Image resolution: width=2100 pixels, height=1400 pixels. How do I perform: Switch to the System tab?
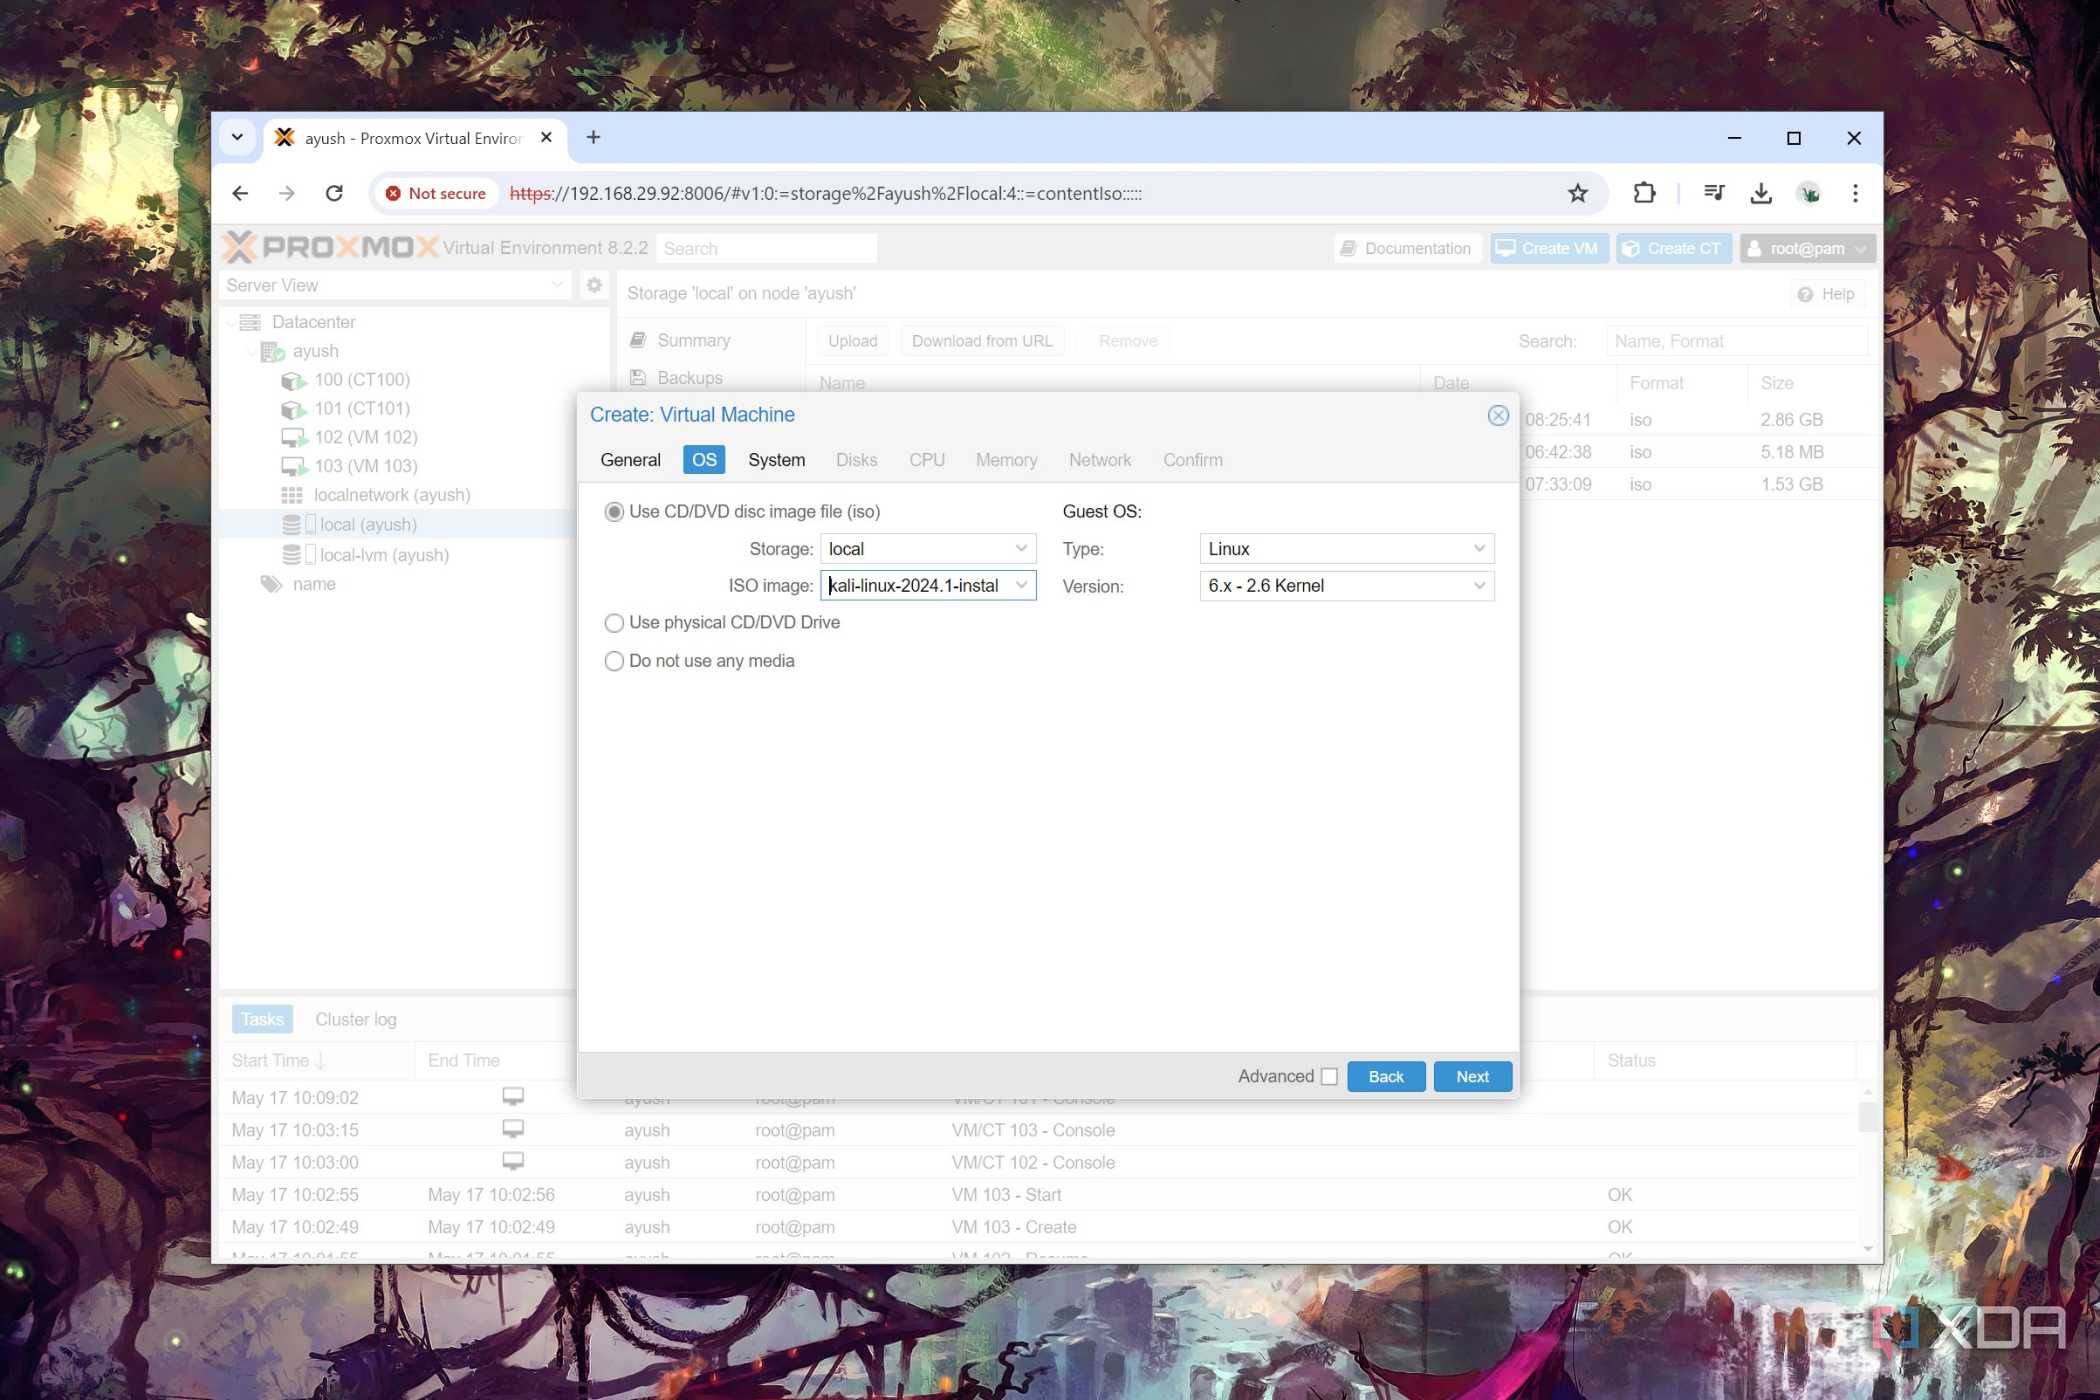[x=776, y=459]
